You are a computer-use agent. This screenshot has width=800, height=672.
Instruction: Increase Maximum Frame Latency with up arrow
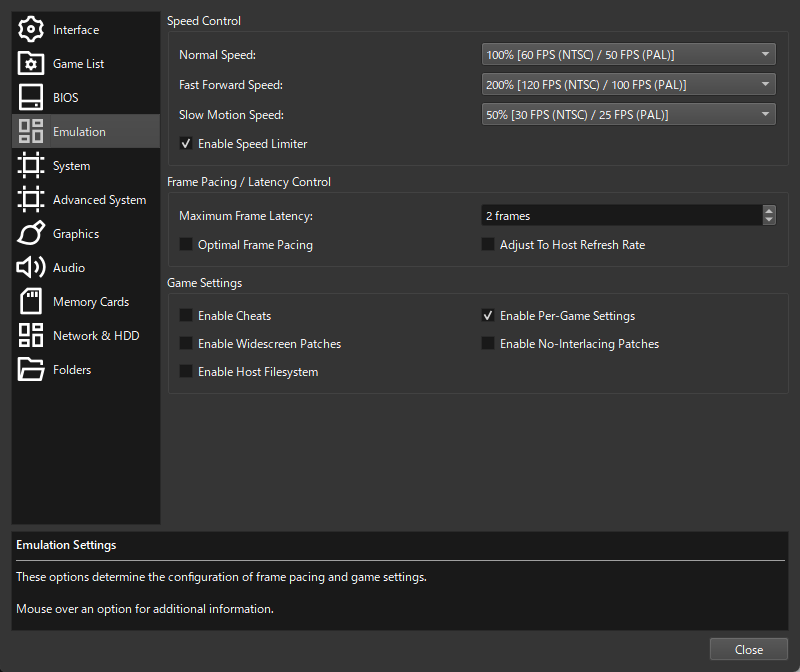[x=769, y=211]
